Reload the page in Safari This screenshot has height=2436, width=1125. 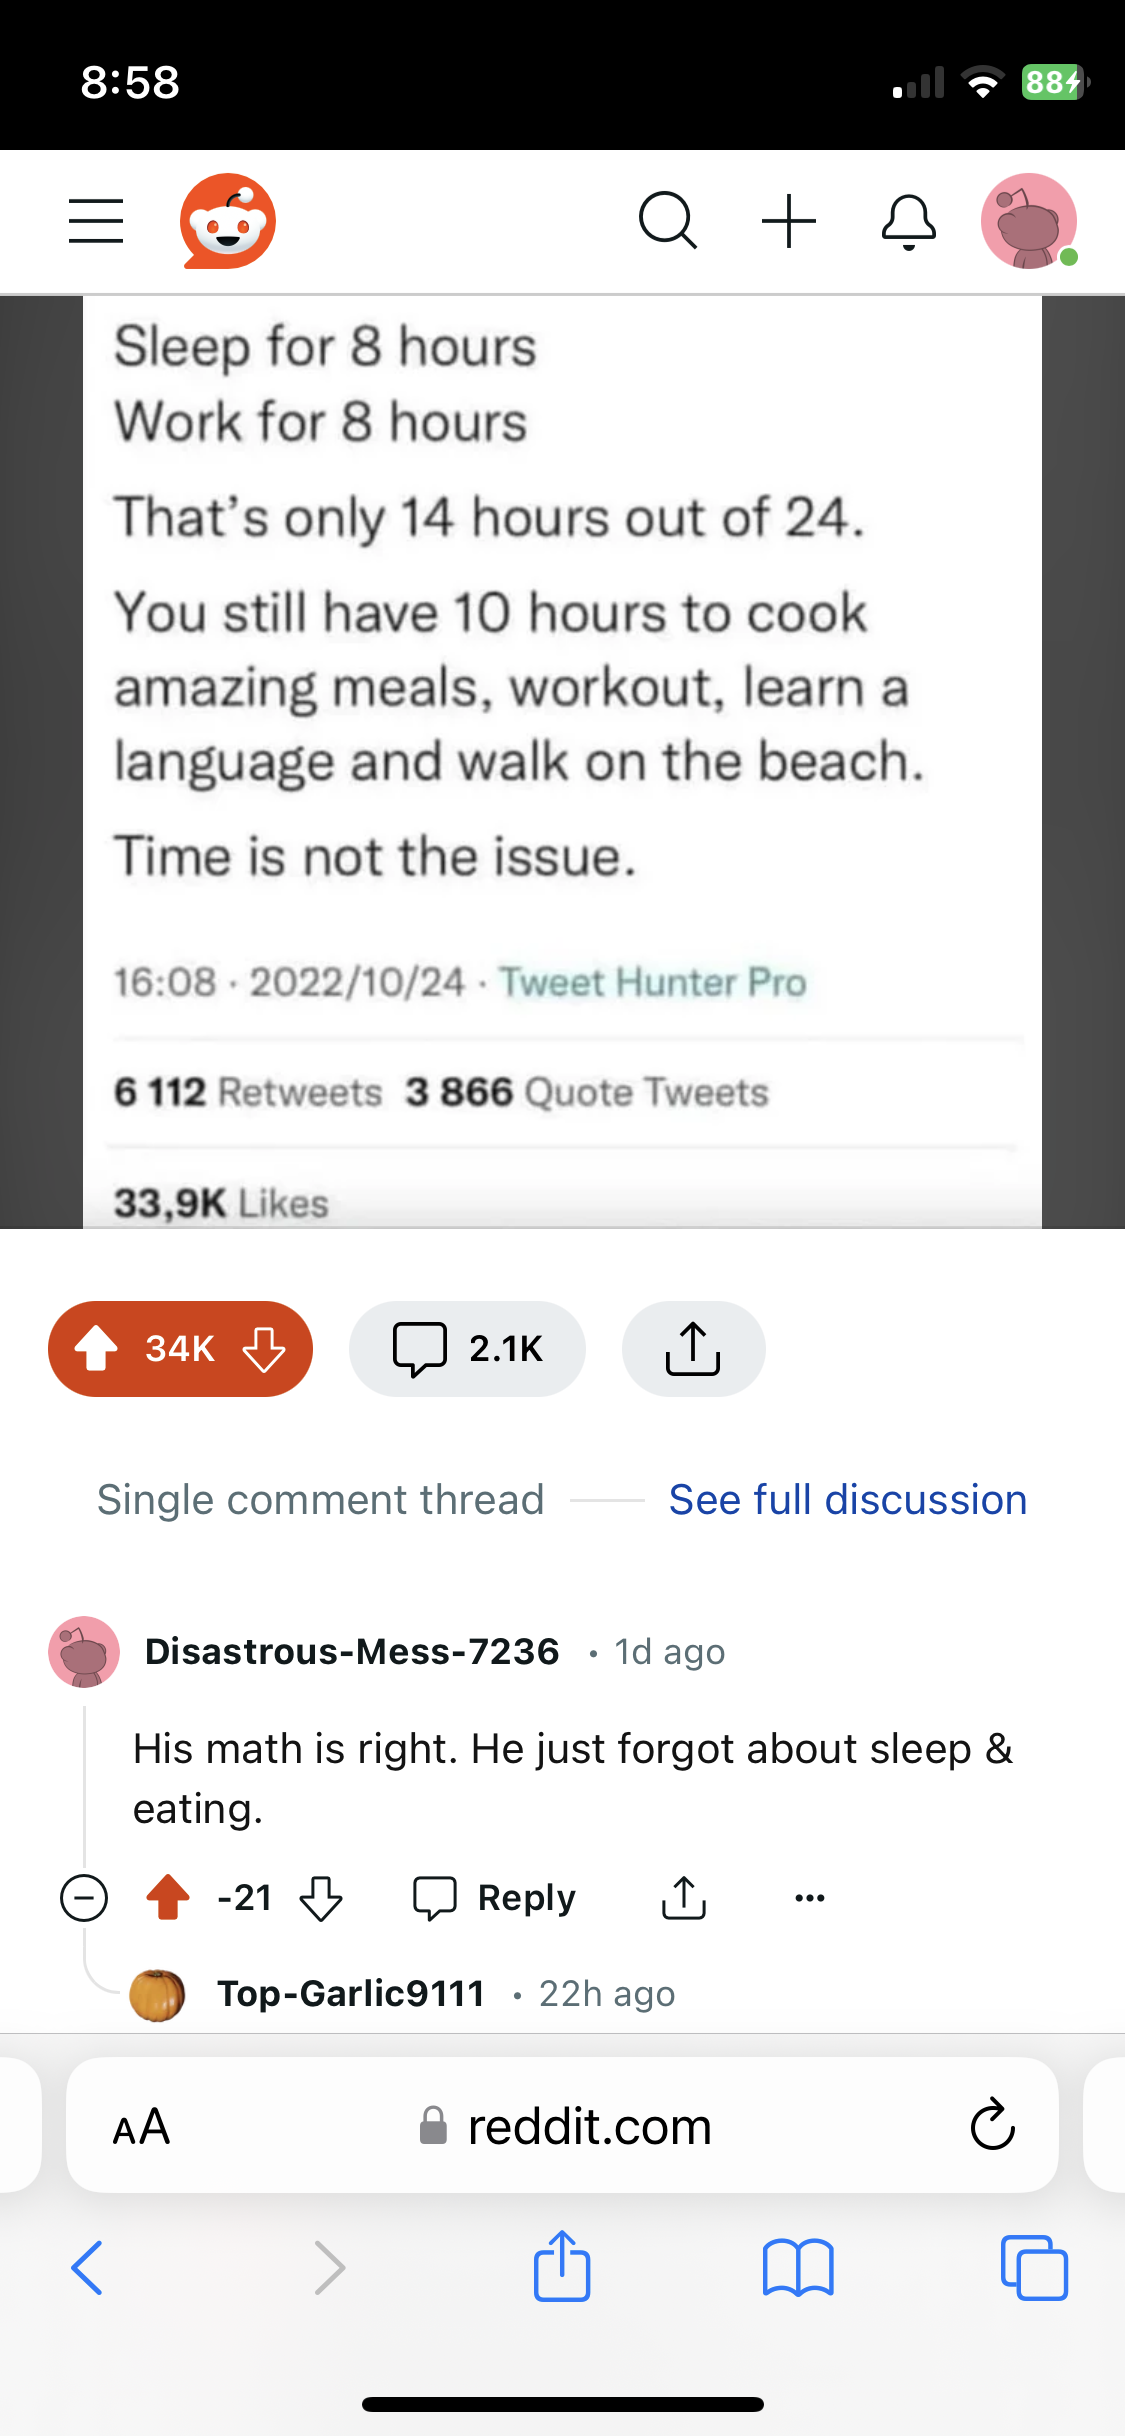point(992,2126)
